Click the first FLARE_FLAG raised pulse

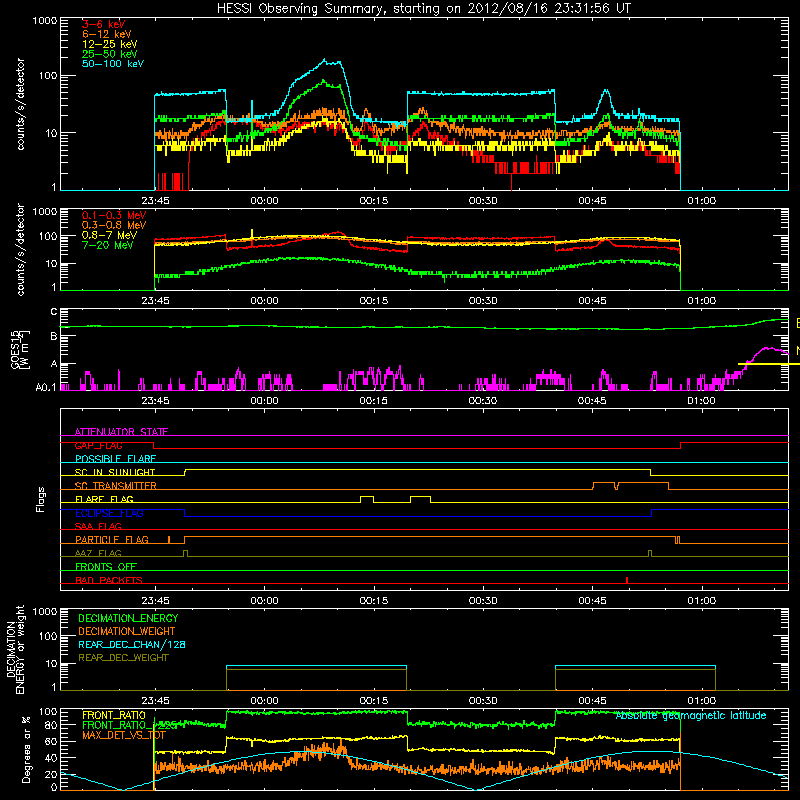point(367,498)
